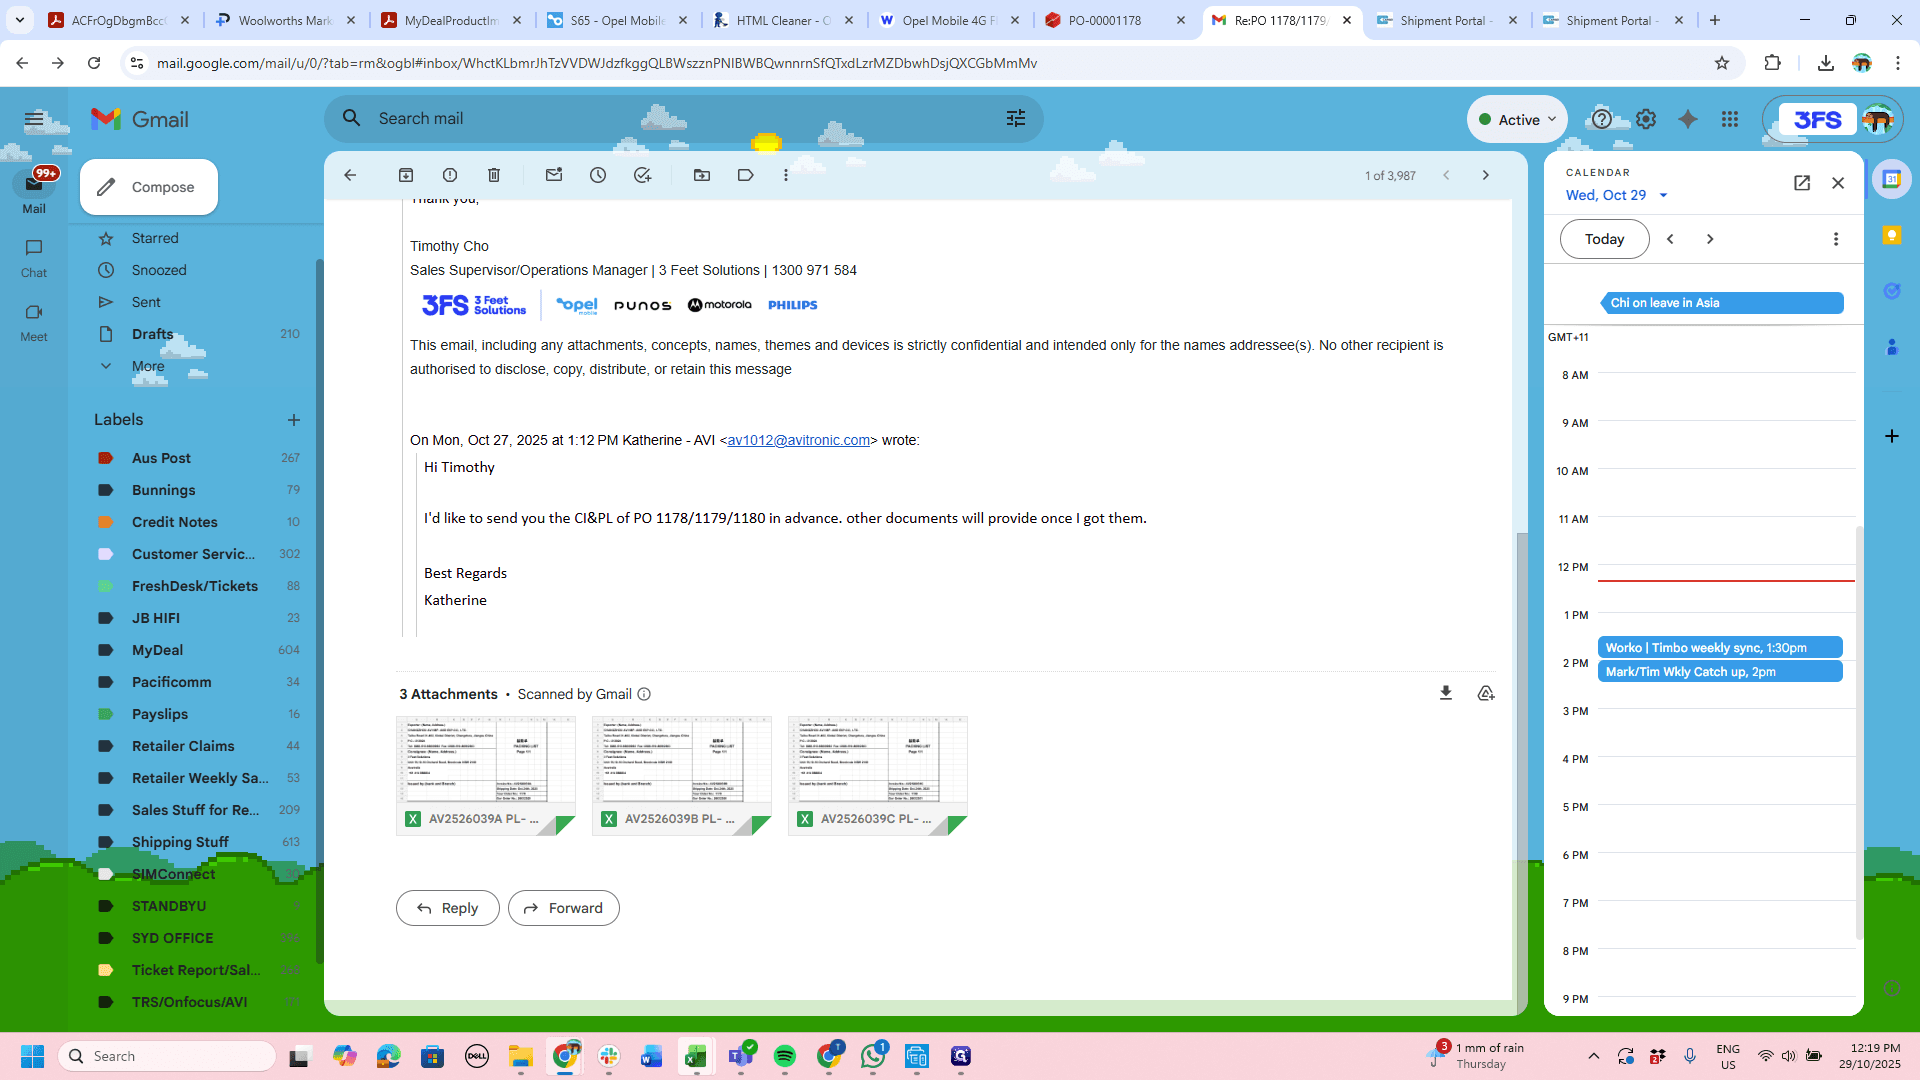This screenshot has width=1920, height=1080.
Task: Open Worko Timbo weekly sync event
Action: tap(1720, 648)
